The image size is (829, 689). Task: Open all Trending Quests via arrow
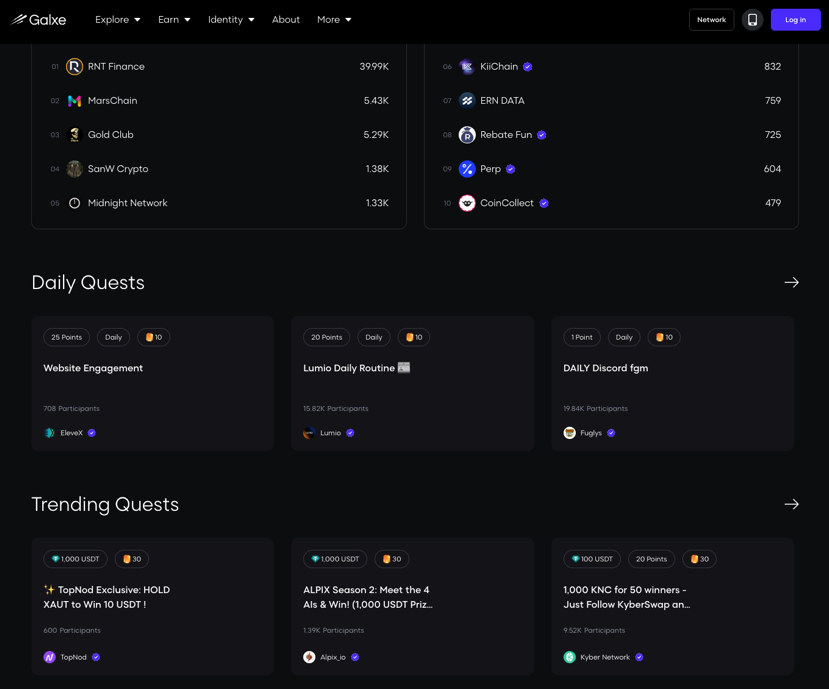(x=791, y=504)
